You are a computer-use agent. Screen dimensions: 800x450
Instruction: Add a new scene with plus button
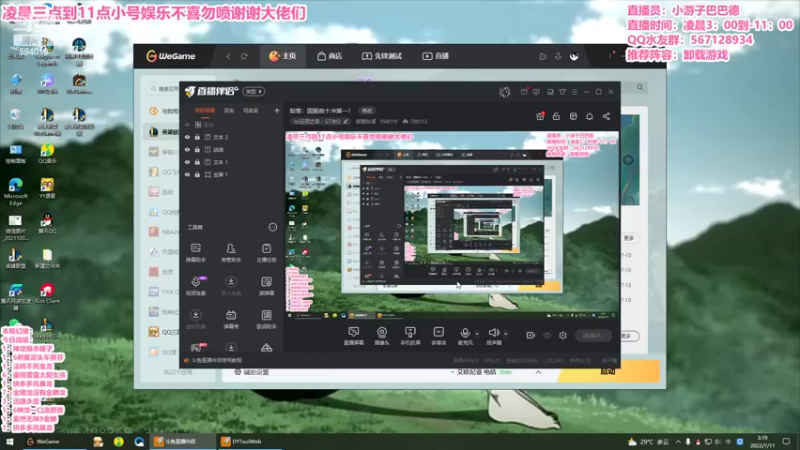click(277, 110)
